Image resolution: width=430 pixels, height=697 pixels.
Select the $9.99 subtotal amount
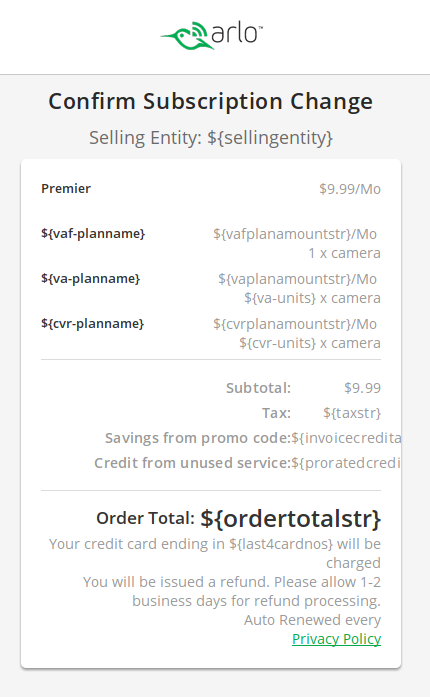[x=362, y=388]
